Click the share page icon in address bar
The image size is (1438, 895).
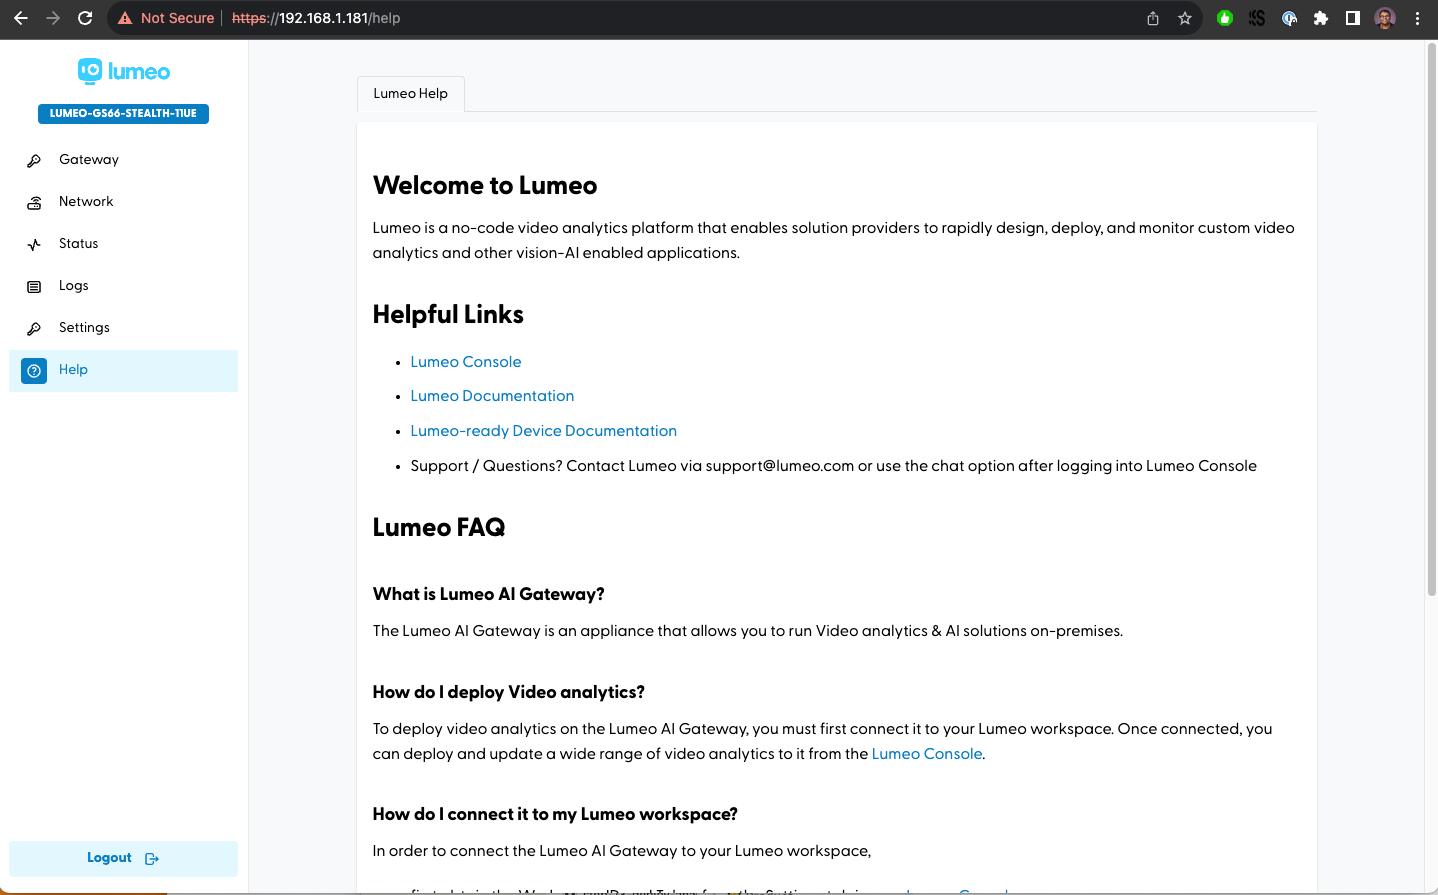point(1153,18)
